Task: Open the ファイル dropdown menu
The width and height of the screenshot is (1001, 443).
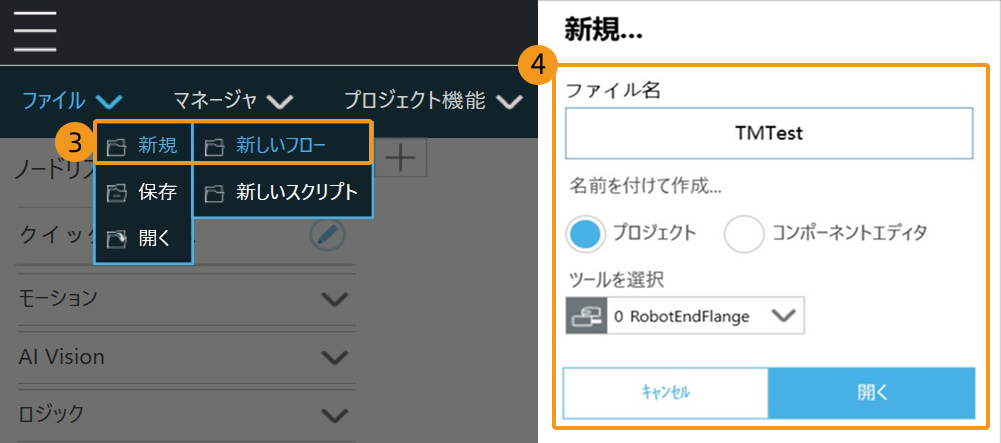Action: click(x=72, y=101)
